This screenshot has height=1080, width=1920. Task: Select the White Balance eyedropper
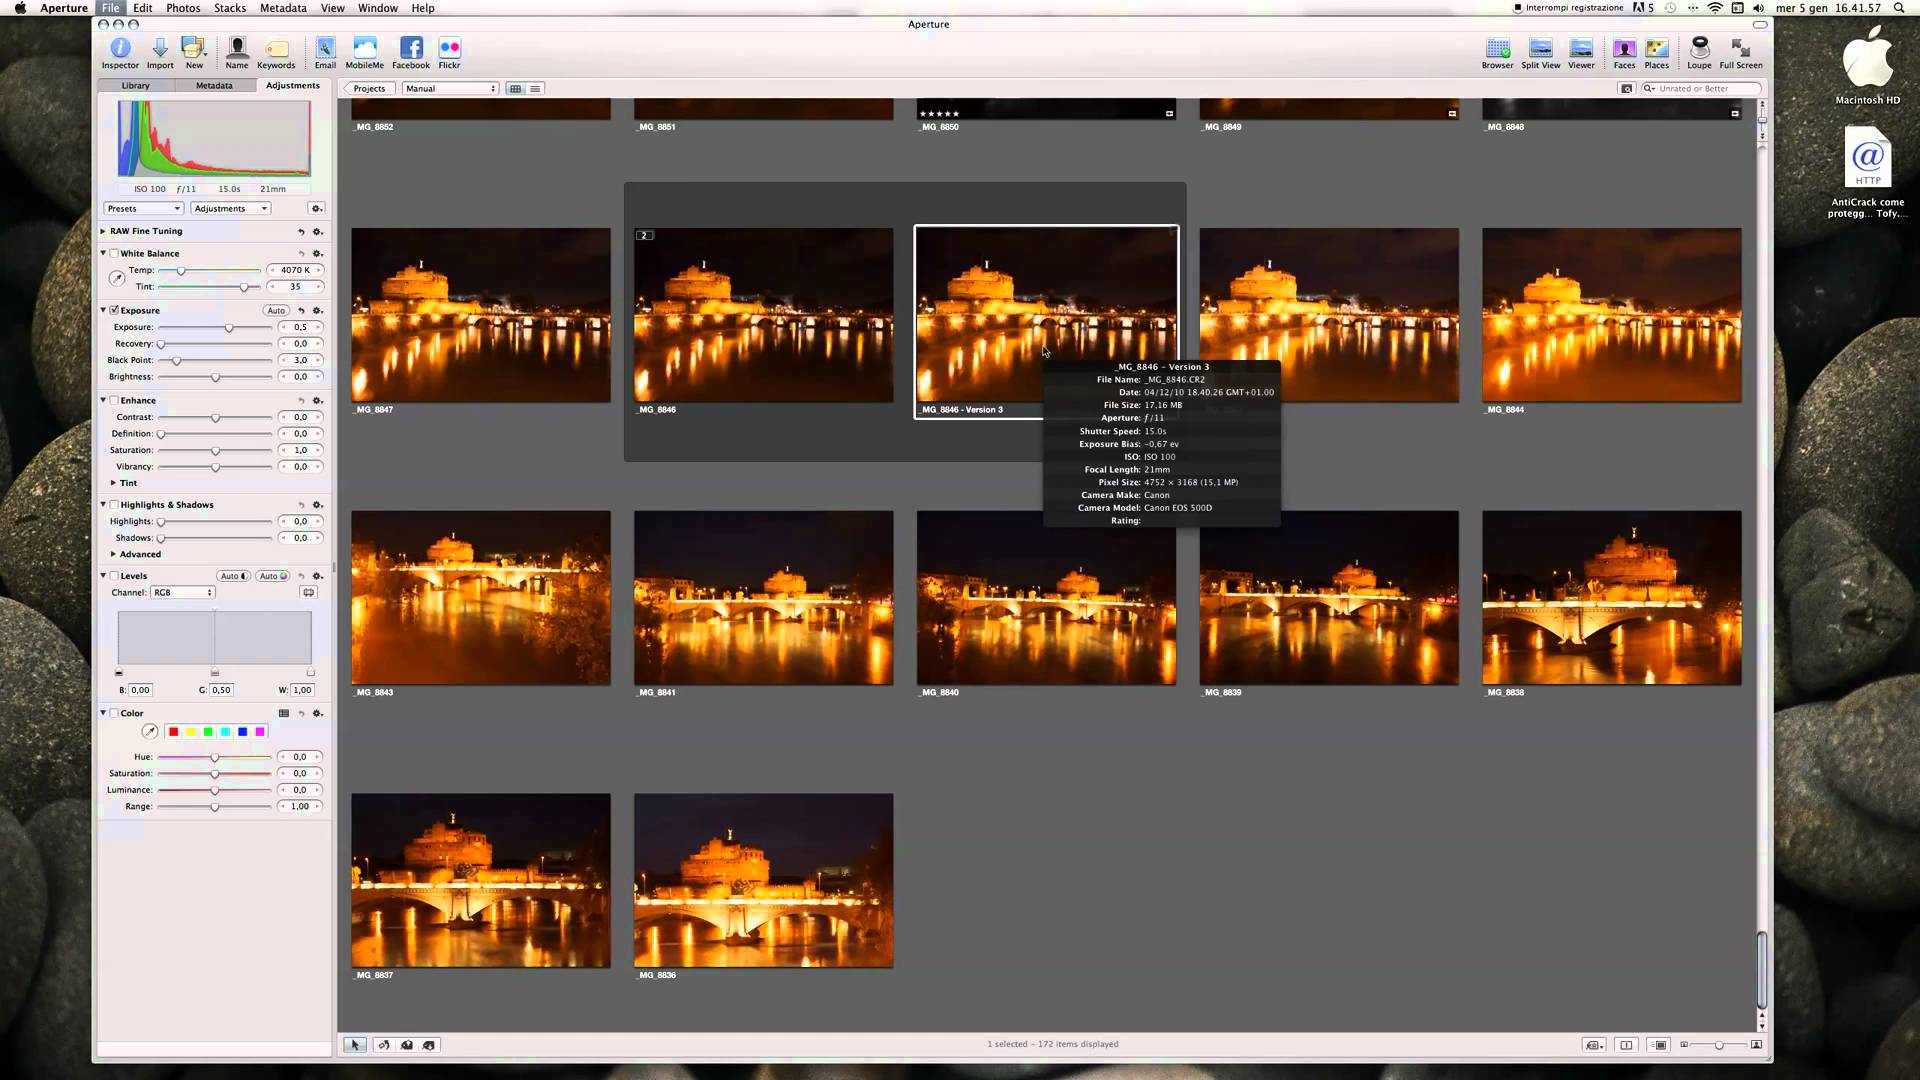pyautogui.click(x=117, y=278)
